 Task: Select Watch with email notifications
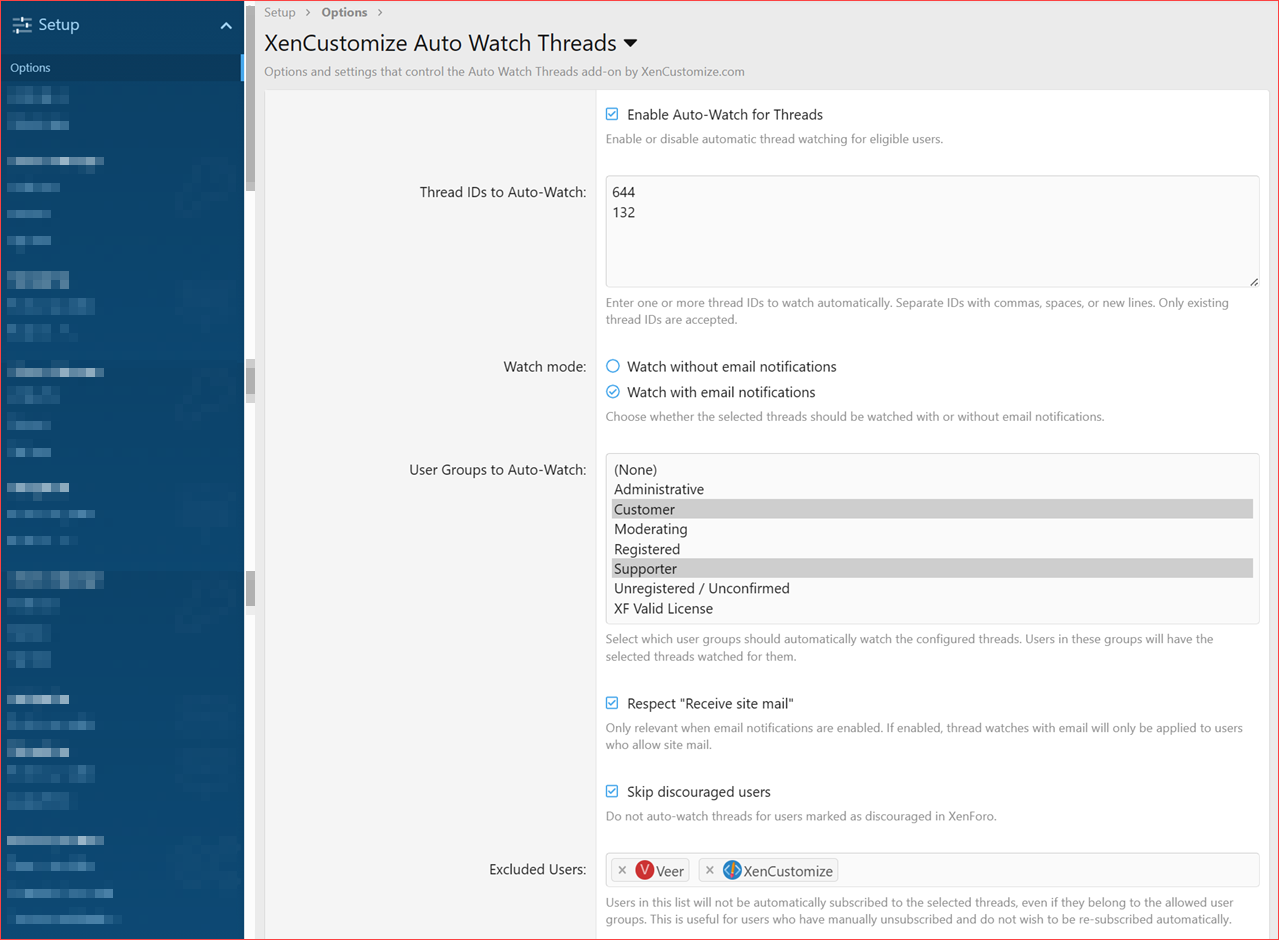611,392
